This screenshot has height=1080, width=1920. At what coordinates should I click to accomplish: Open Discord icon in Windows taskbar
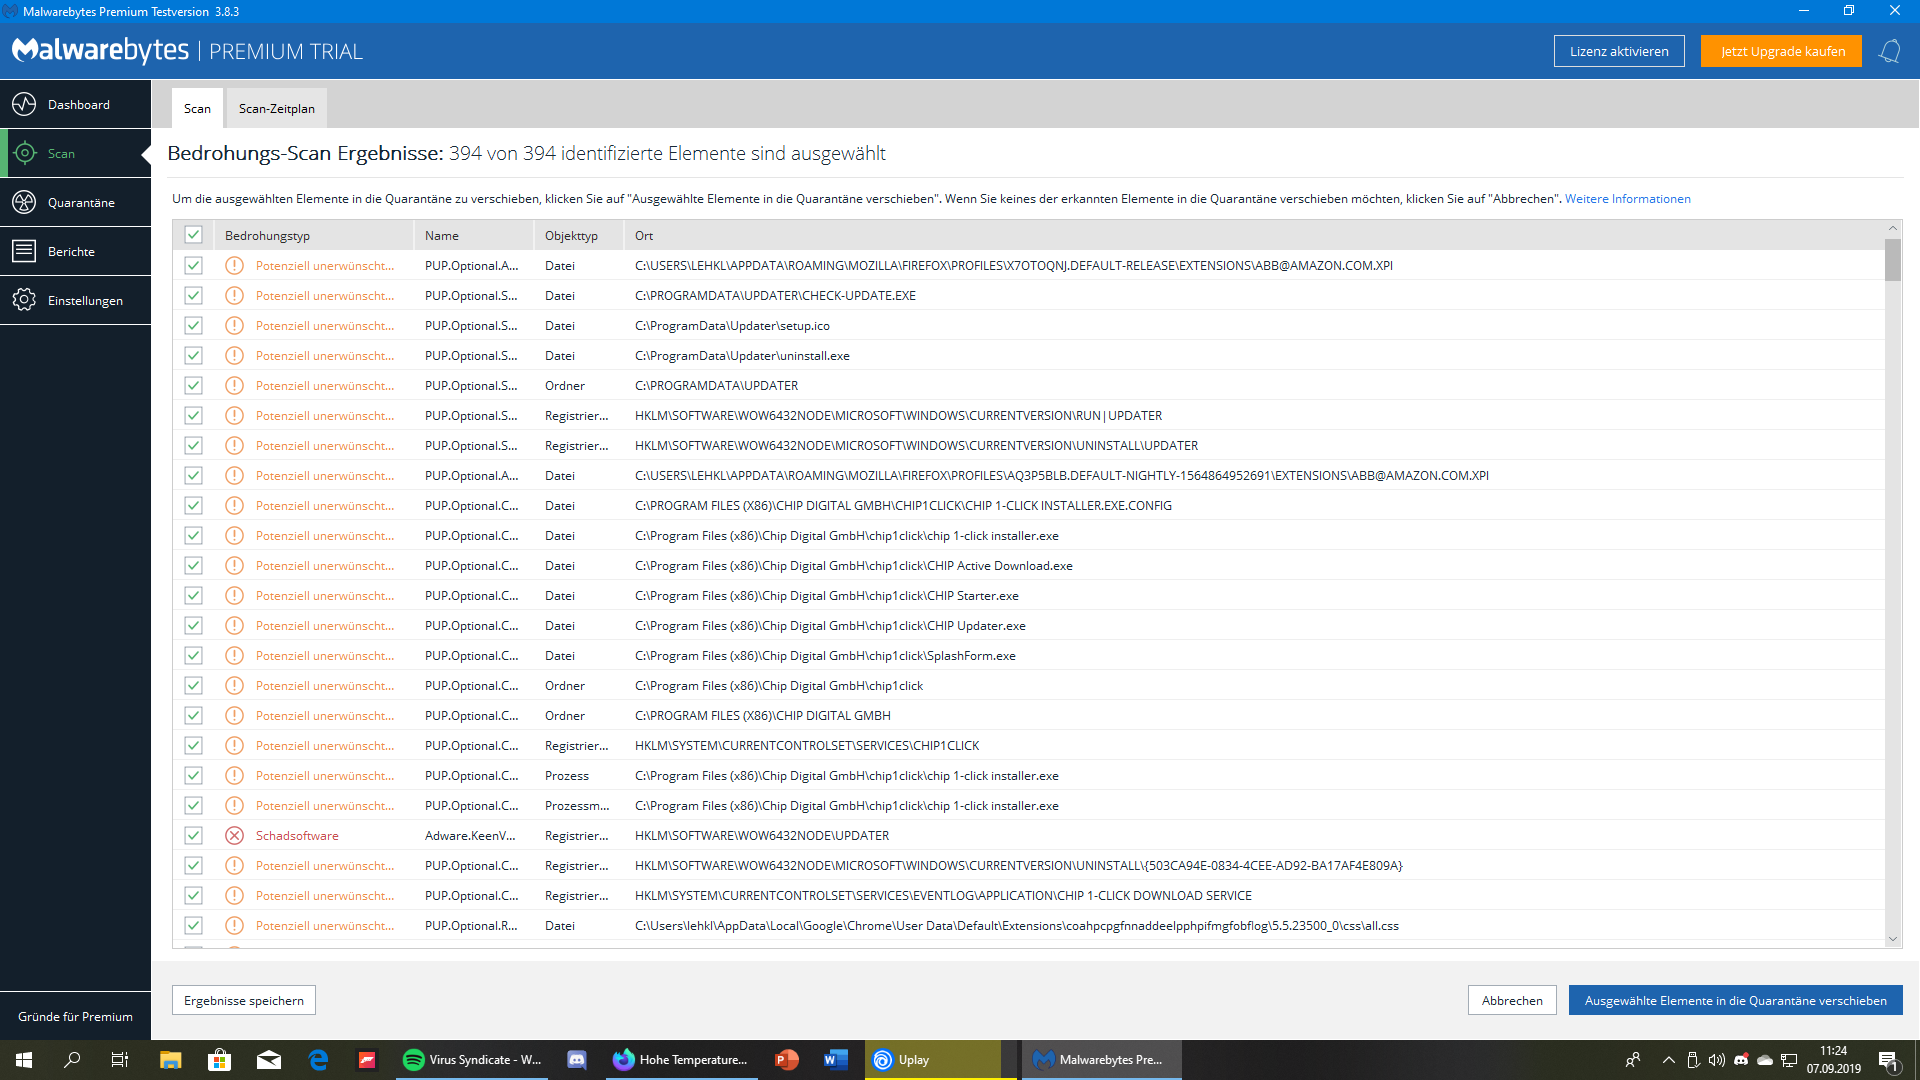coord(577,1060)
